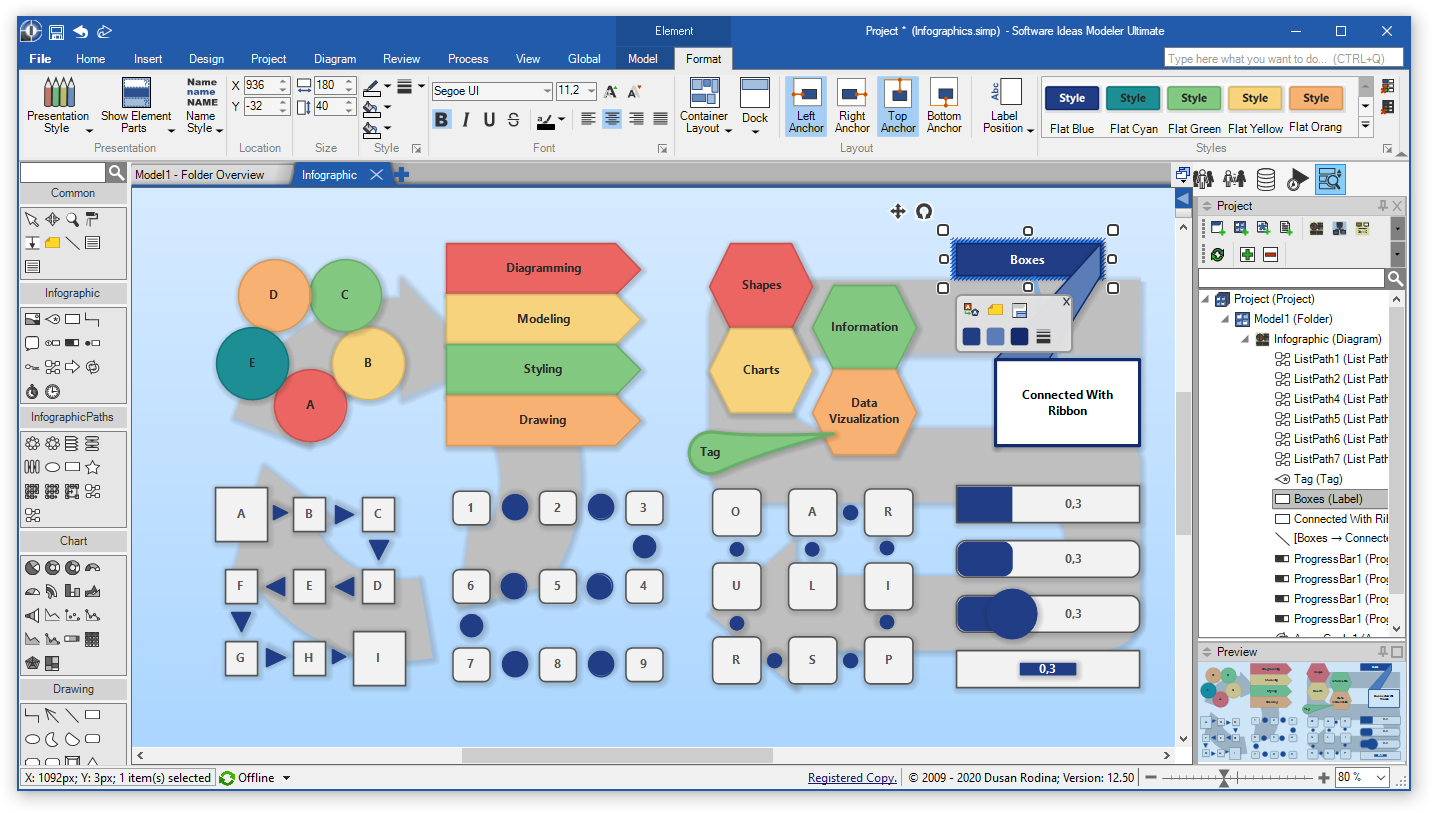Open the File menu
The width and height of the screenshot is (1432, 813).
point(40,59)
